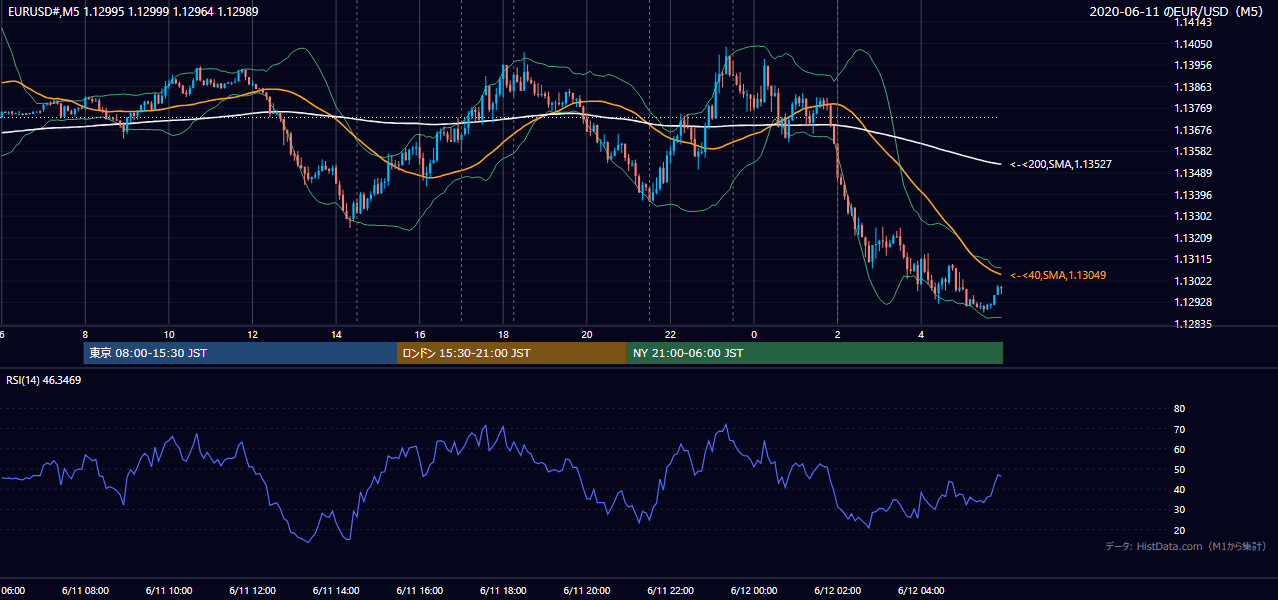Click hour tick 14 under price chart
Viewport: 1278px width, 600px height.
pos(336,334)
